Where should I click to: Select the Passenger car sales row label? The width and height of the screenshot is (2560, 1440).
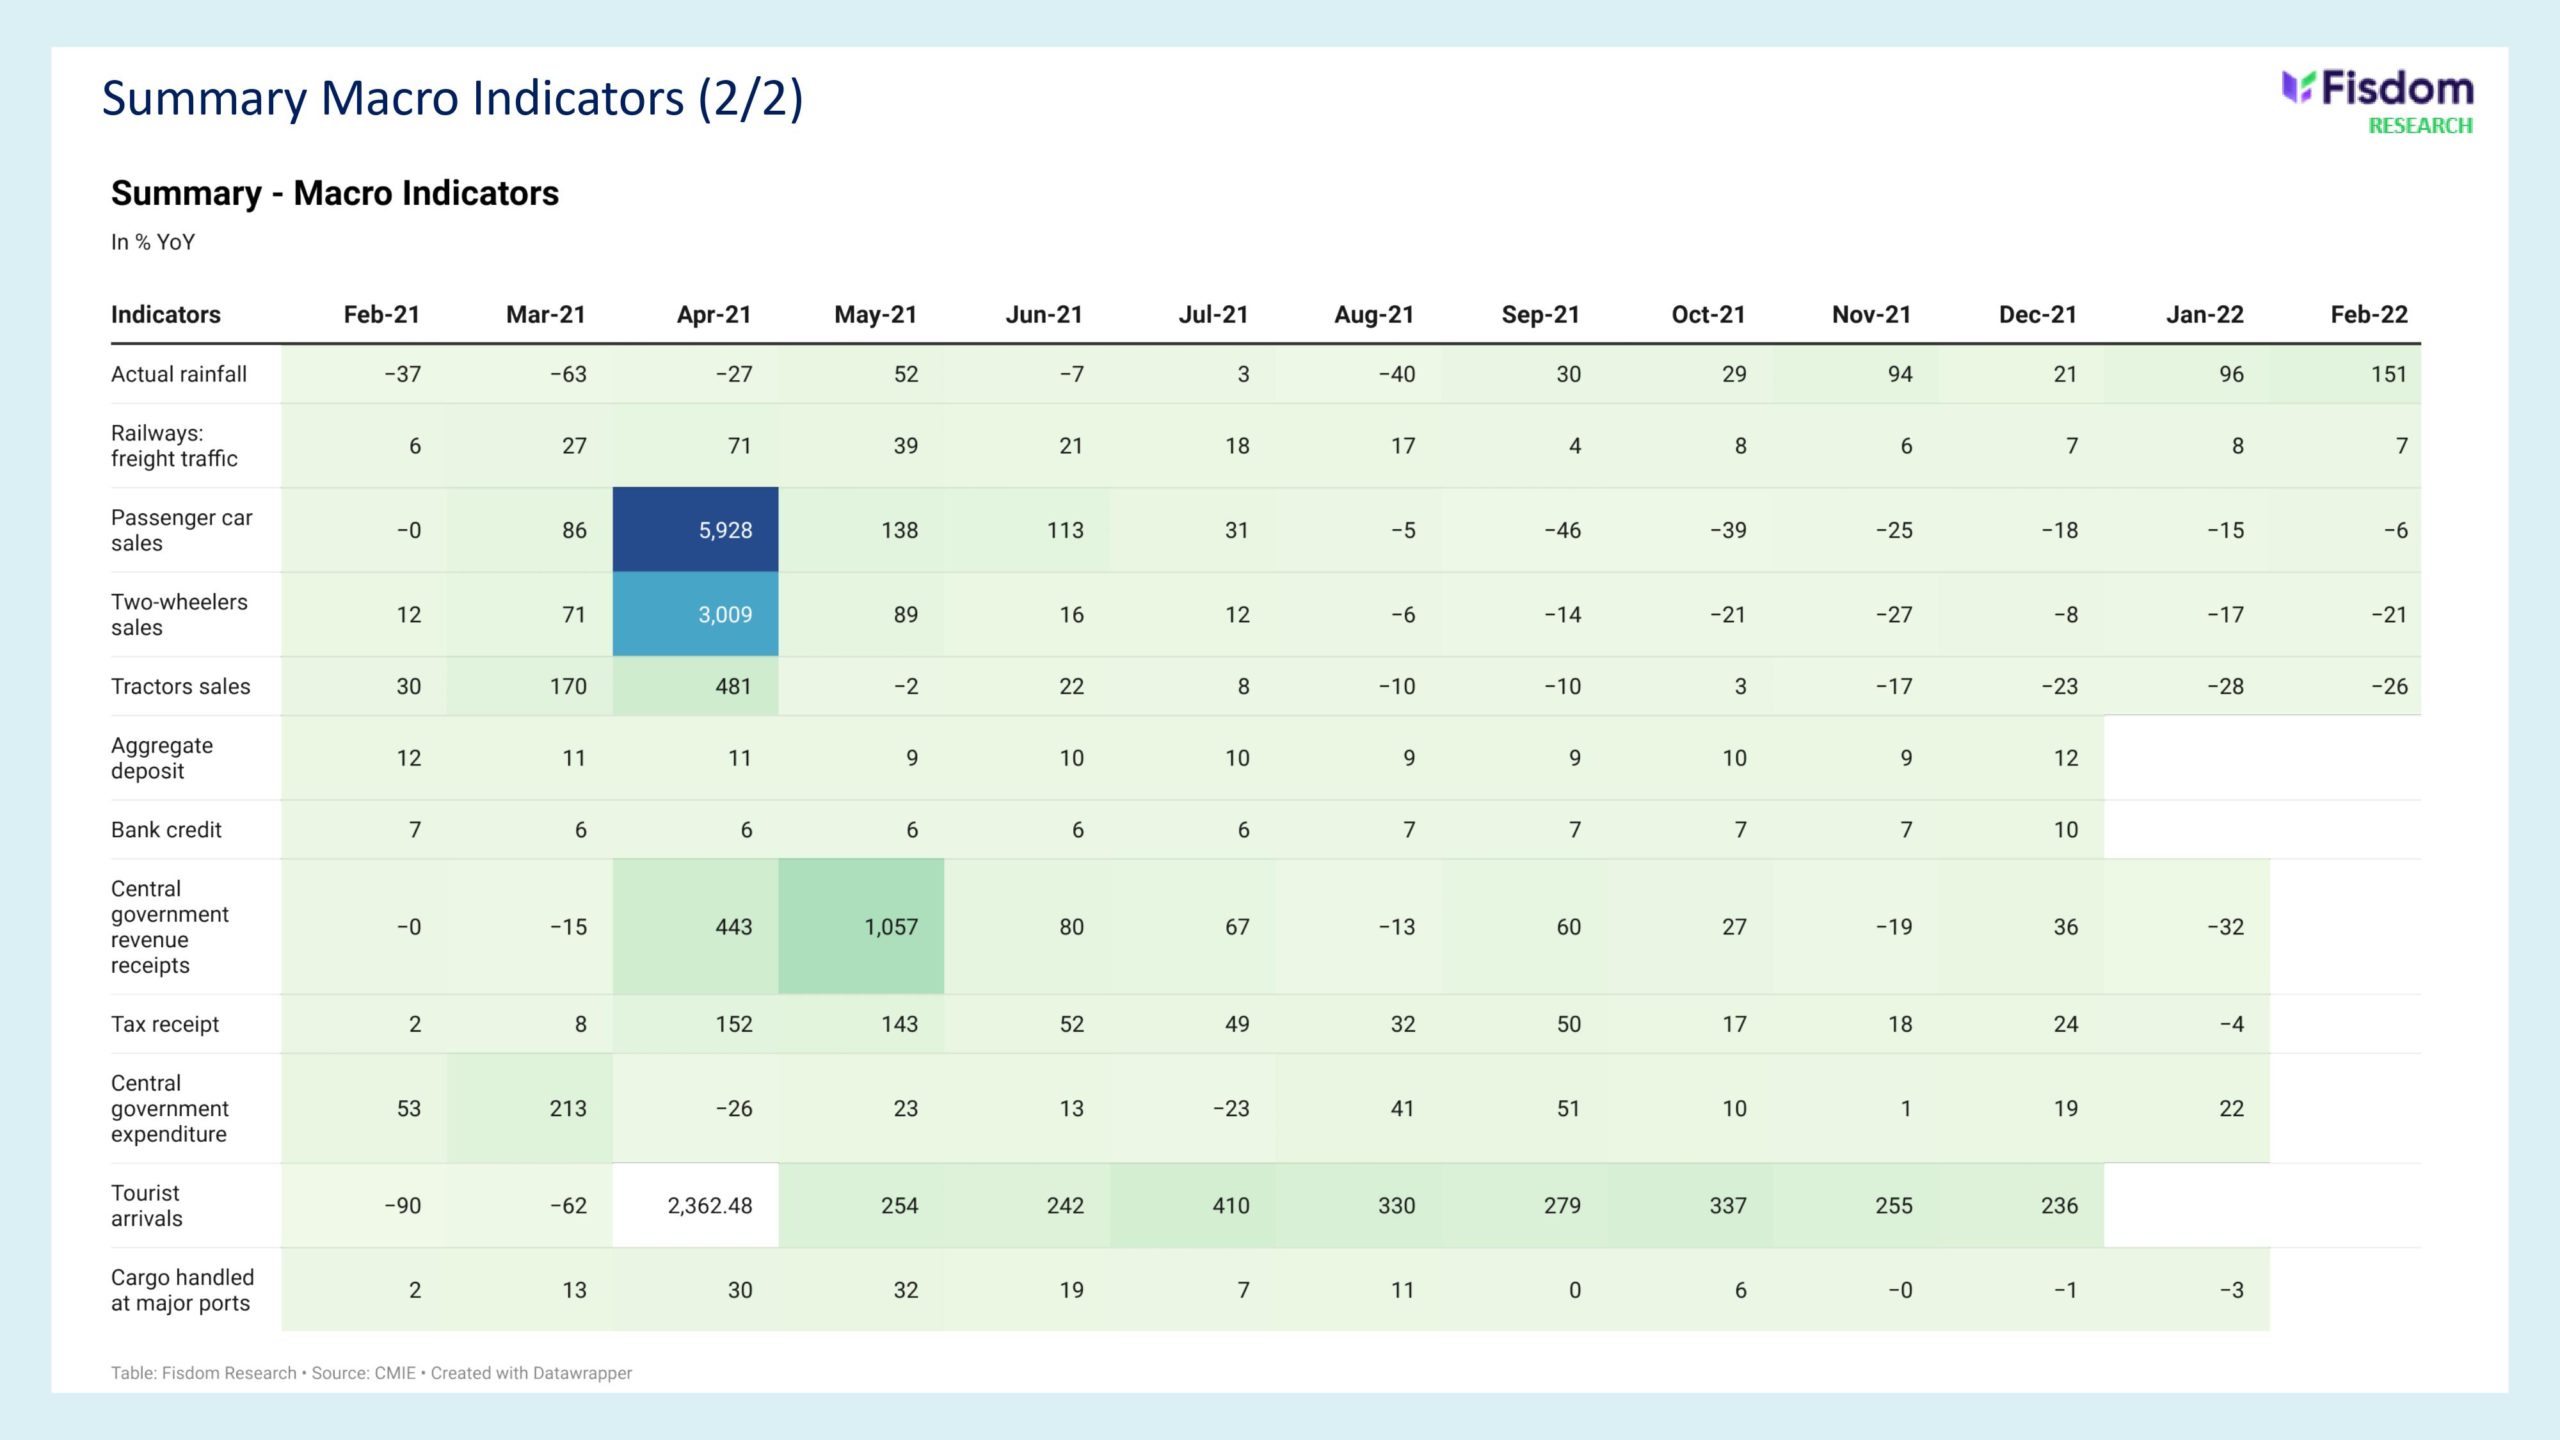point(181,530)
